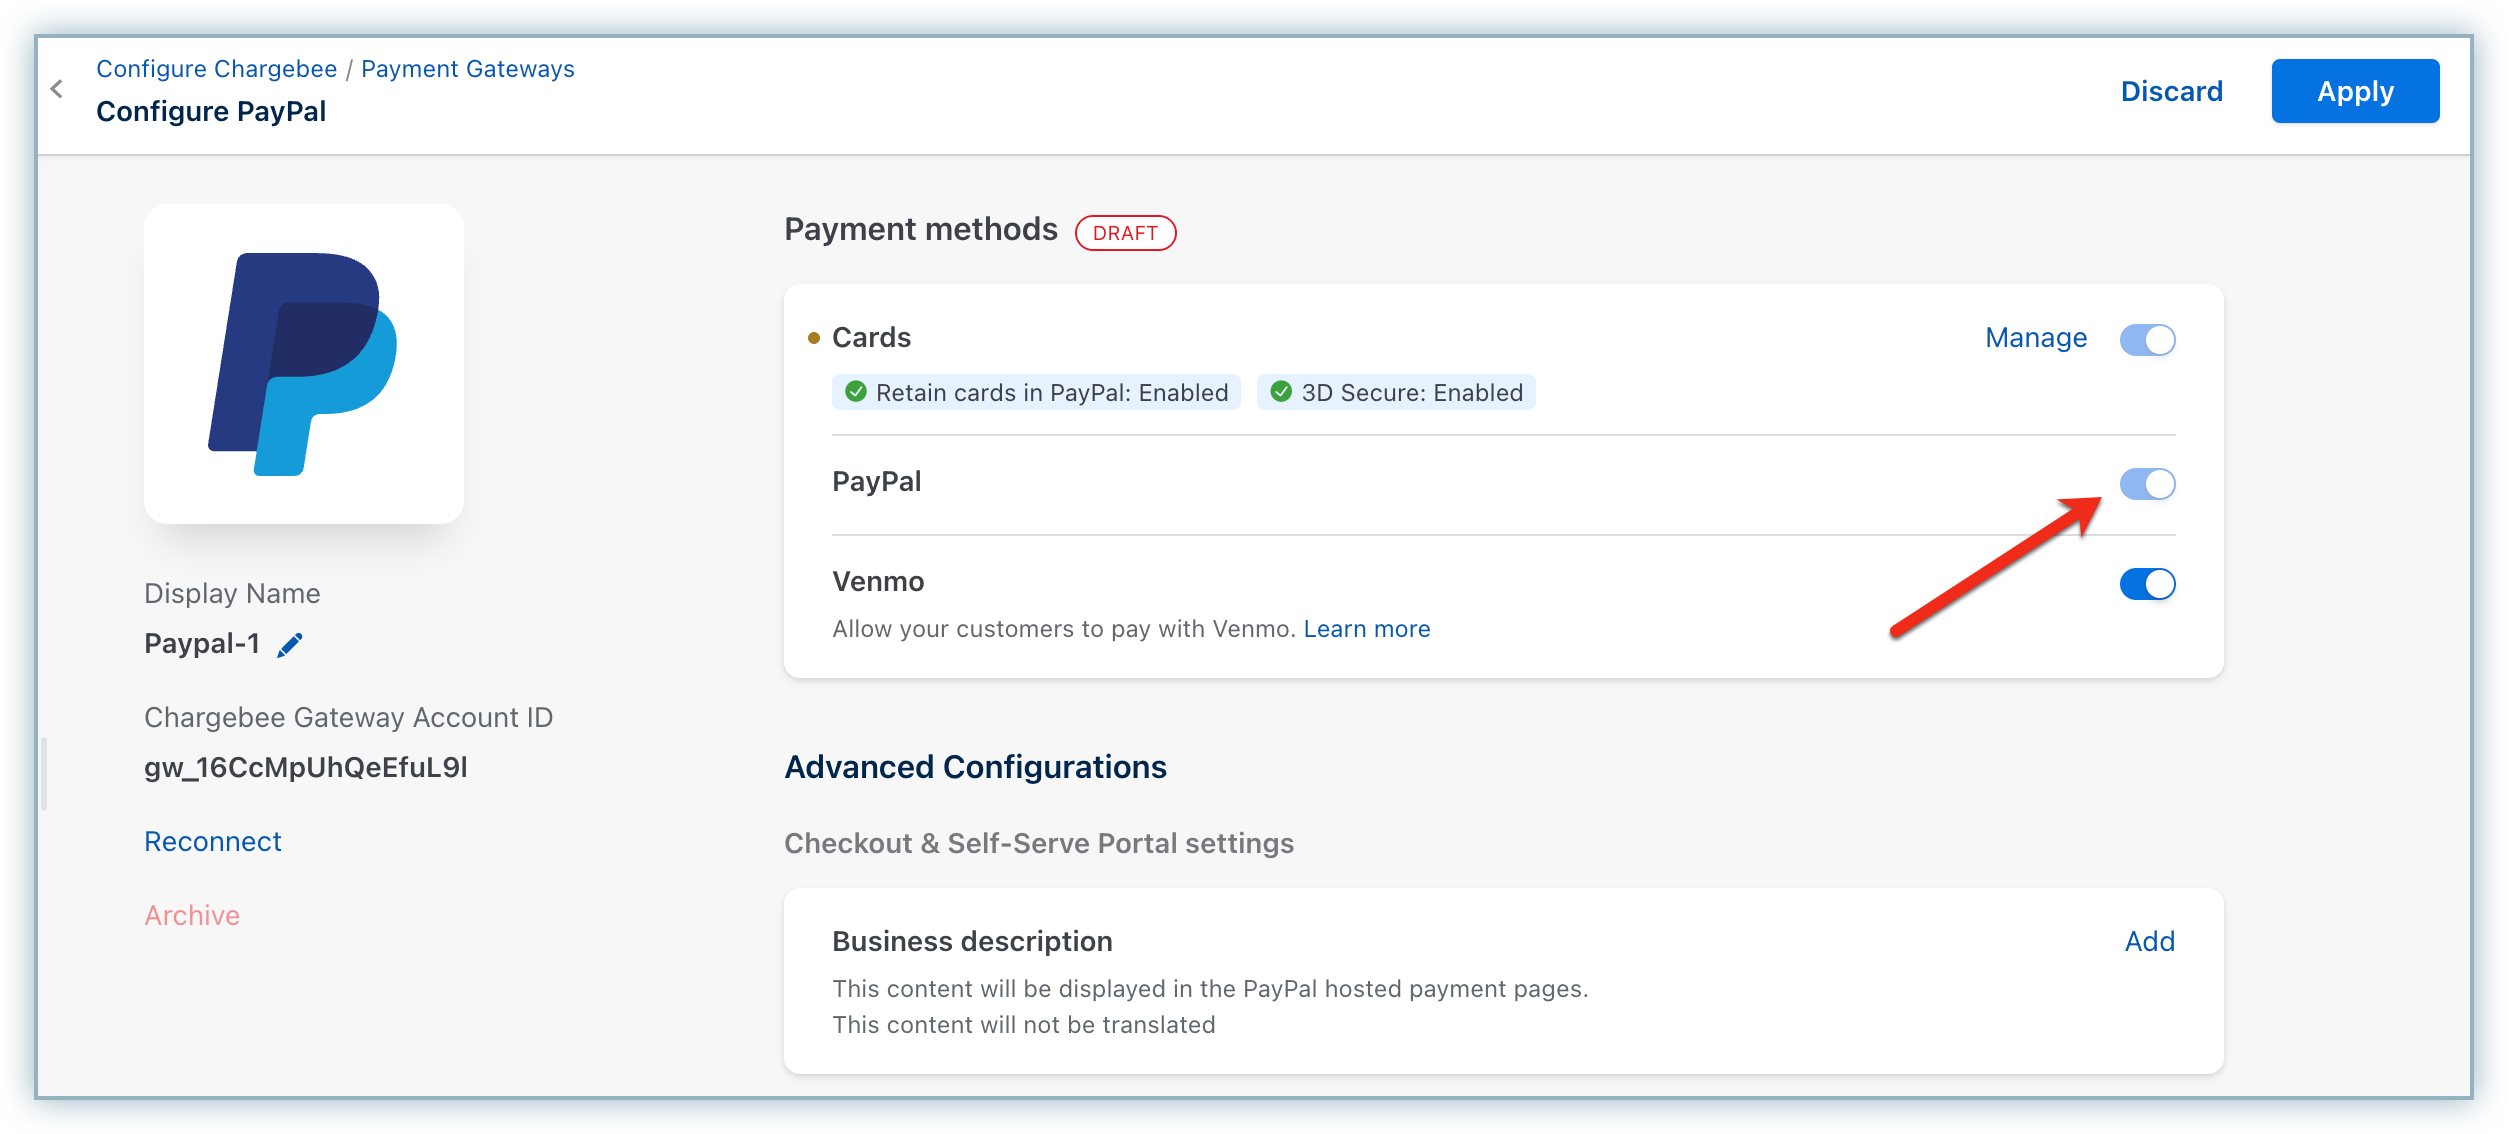The image size is (2508, 1134).
Task: Click the pencil icon beside Paypal-1
Action: point(290,645)
